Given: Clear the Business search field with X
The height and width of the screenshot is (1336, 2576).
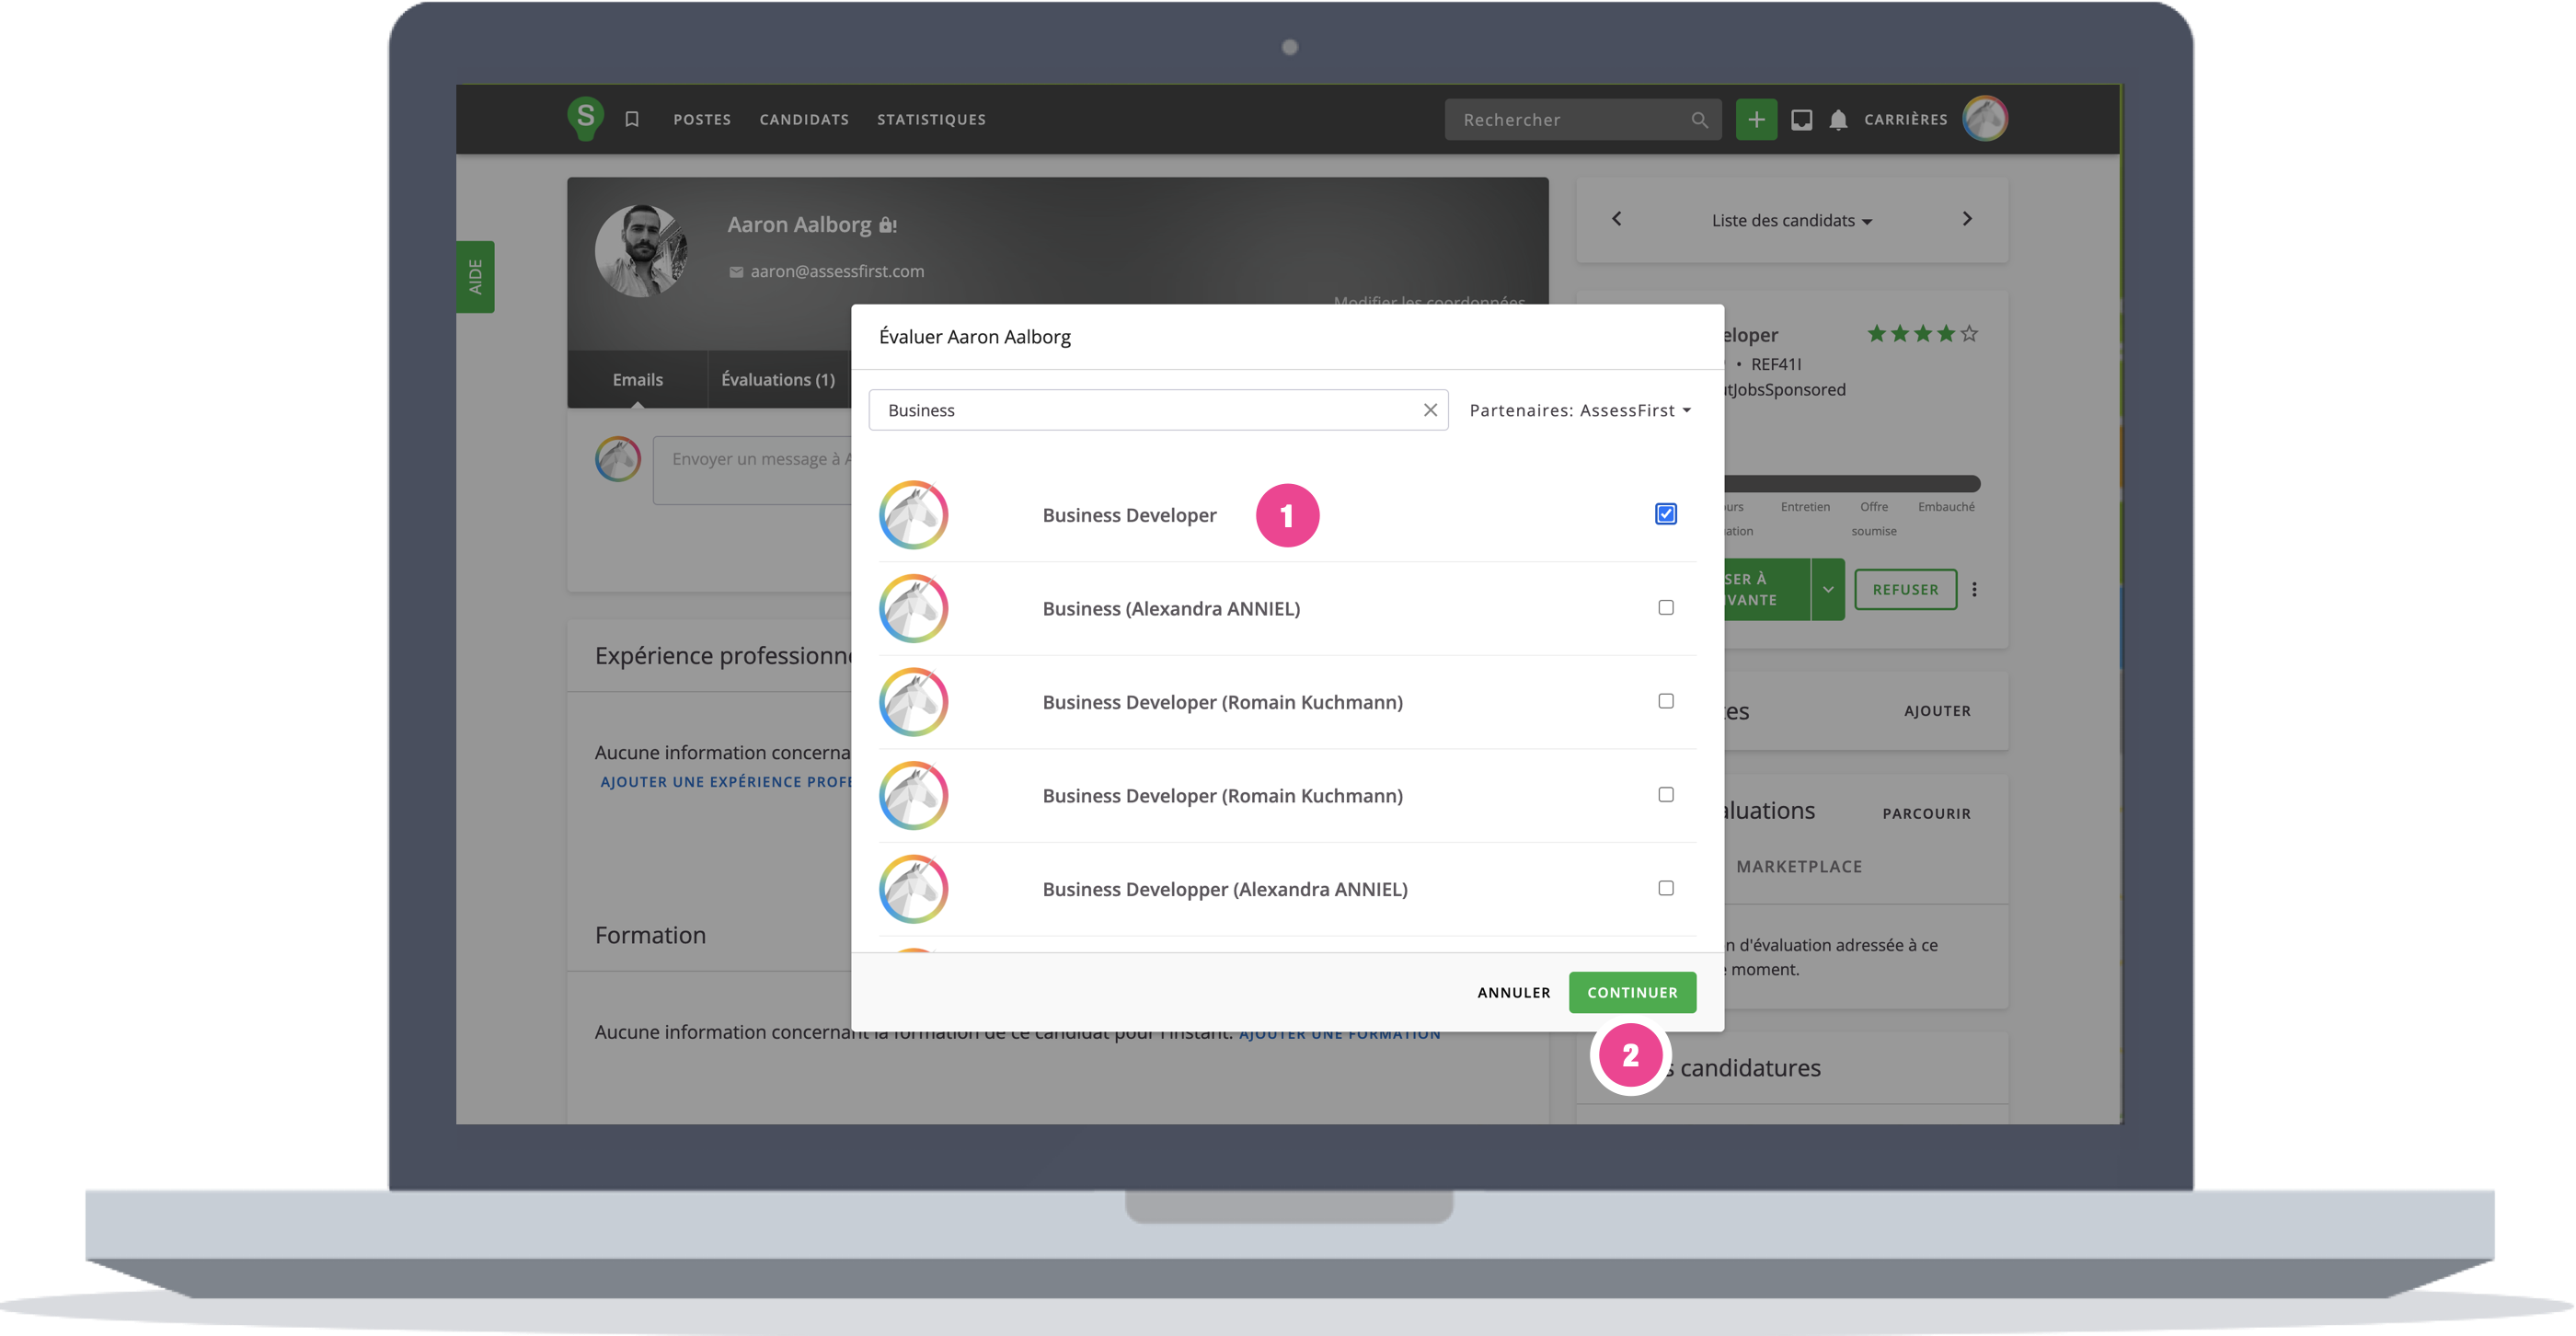Looking at the screenshot, I should coord(1430,410).
